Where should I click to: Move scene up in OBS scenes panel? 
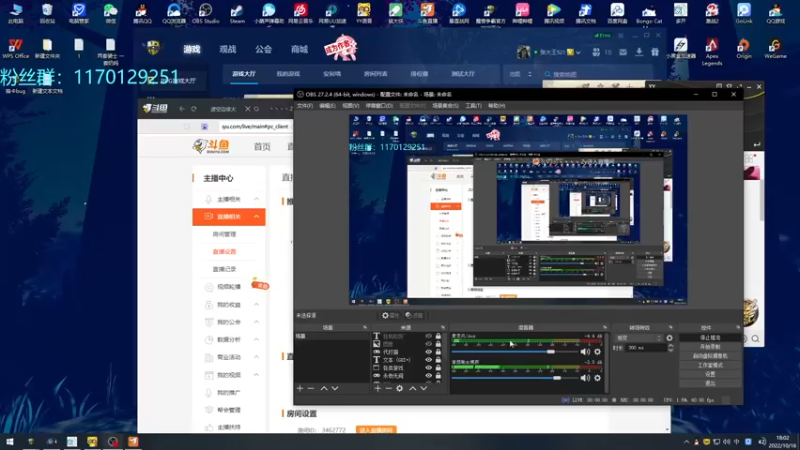tap(323, 388)
